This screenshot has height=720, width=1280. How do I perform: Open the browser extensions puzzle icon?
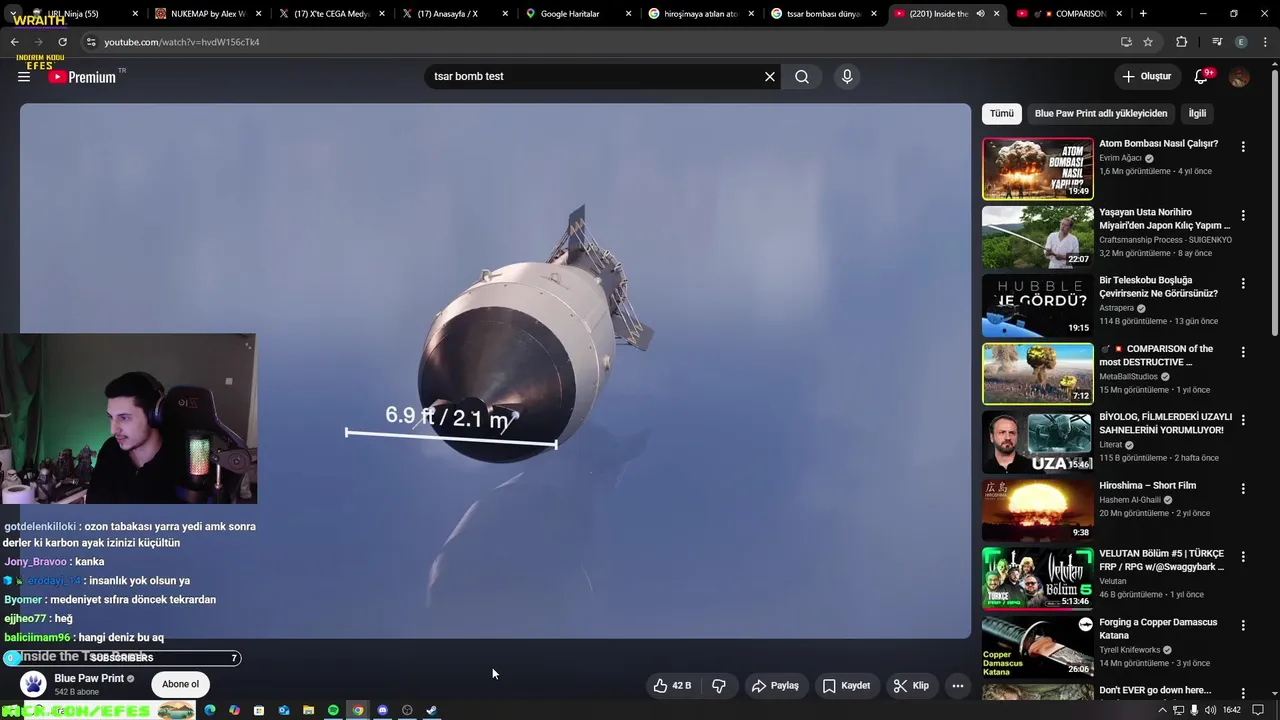(1182, 42)
